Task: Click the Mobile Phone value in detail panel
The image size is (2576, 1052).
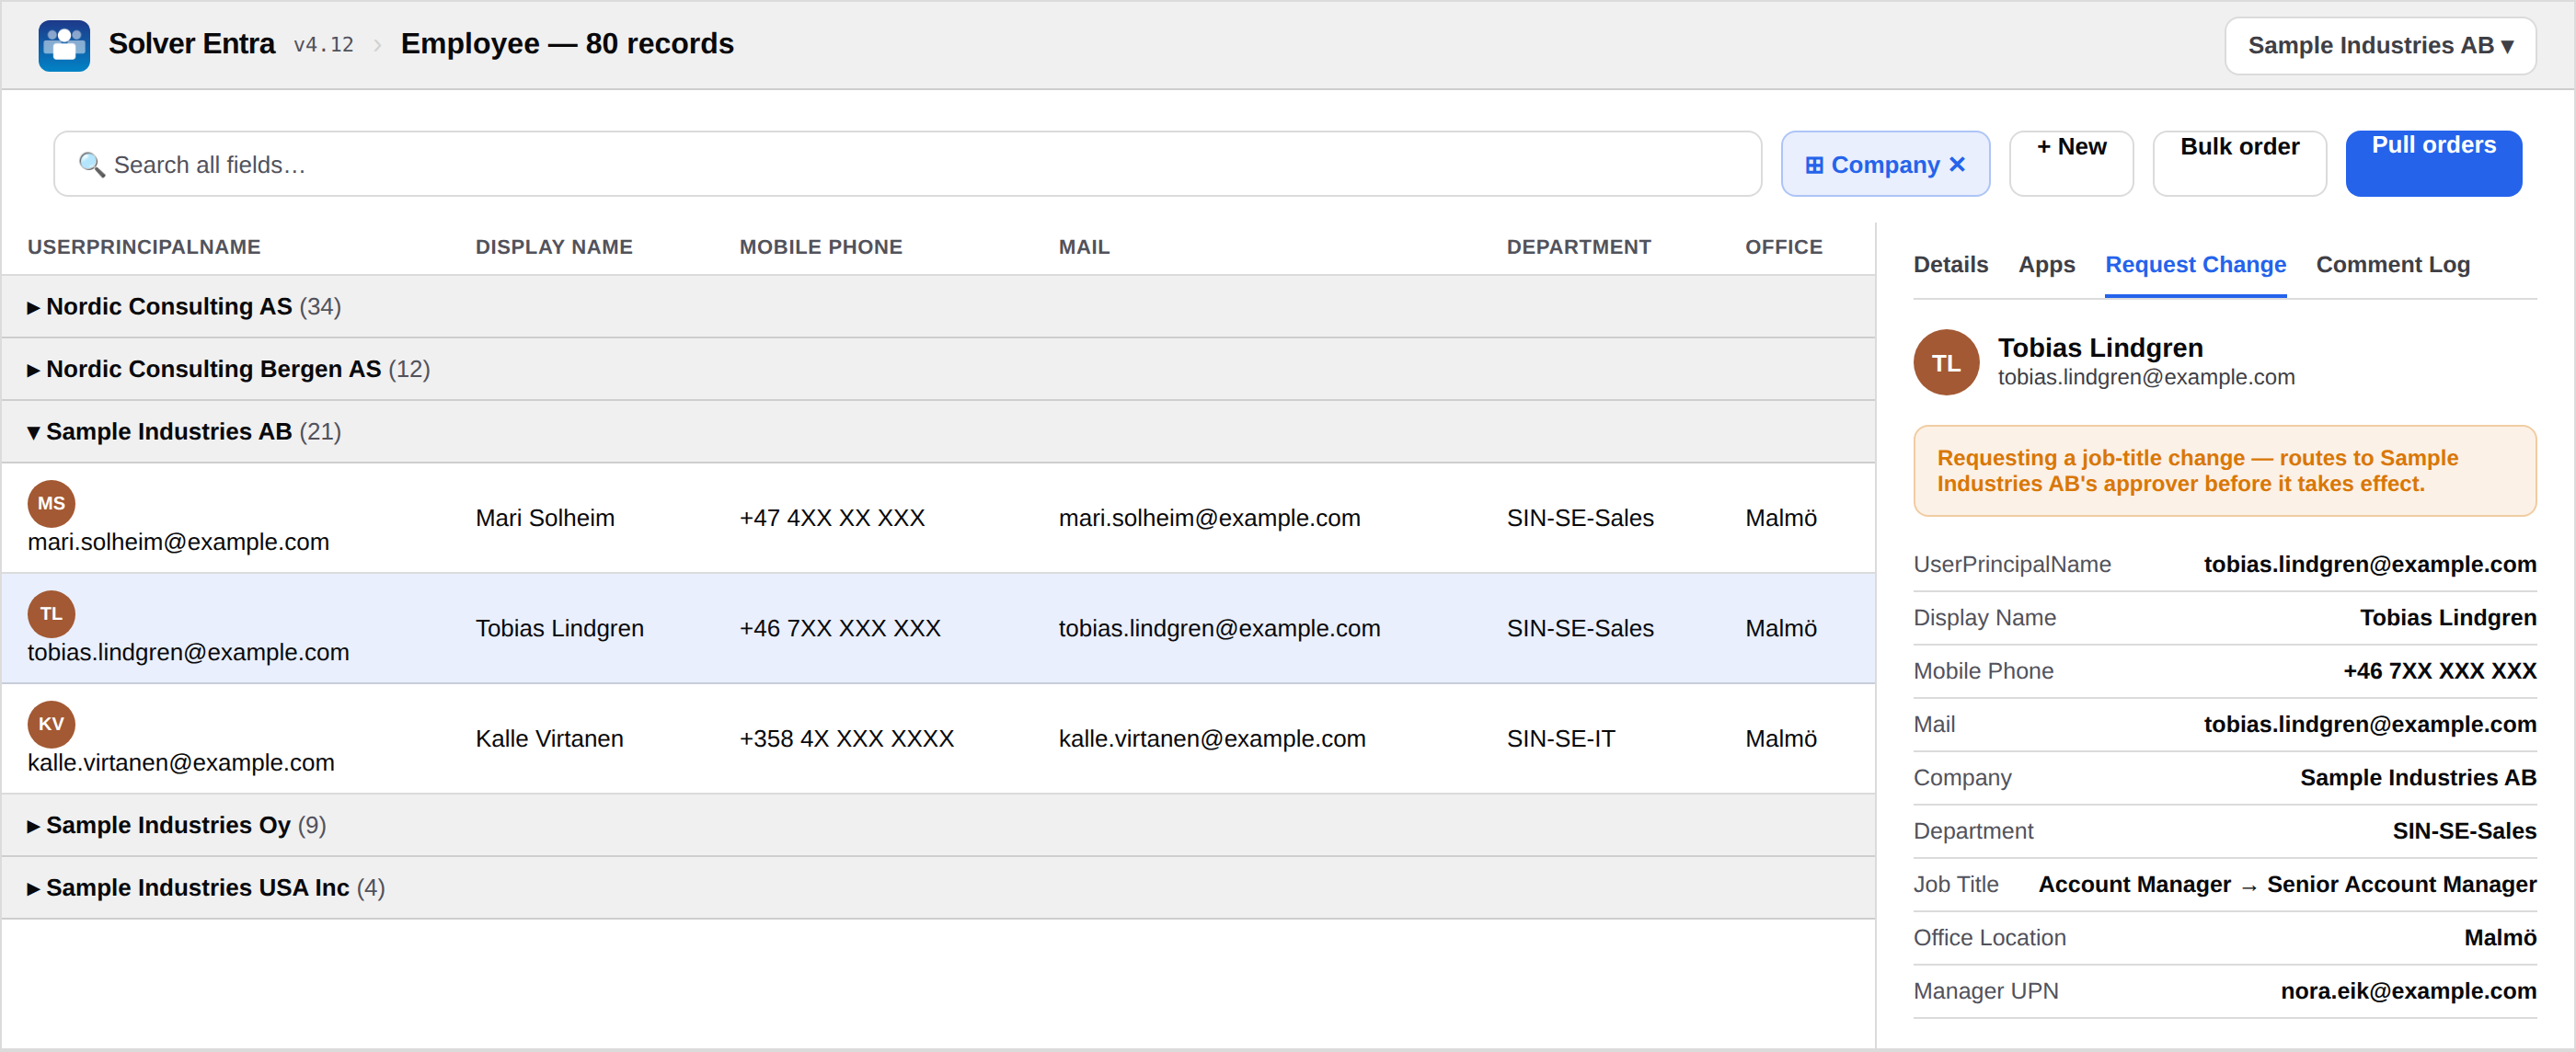Action: point(2438,671)
